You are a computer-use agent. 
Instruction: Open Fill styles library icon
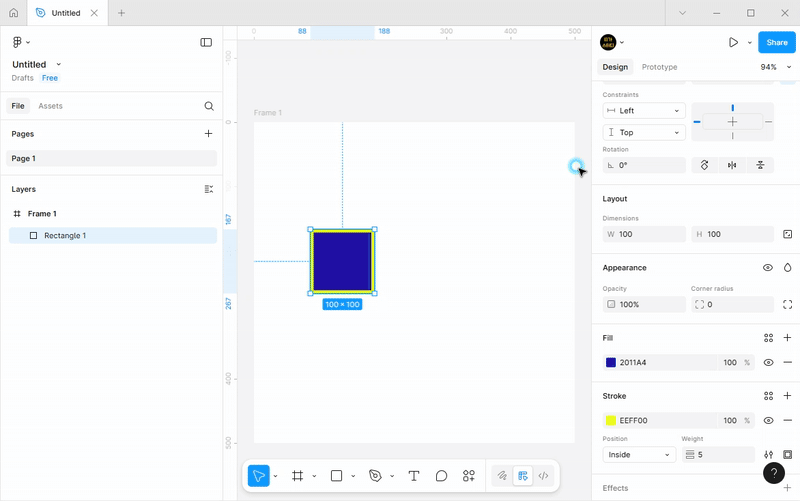coord(768,338)
